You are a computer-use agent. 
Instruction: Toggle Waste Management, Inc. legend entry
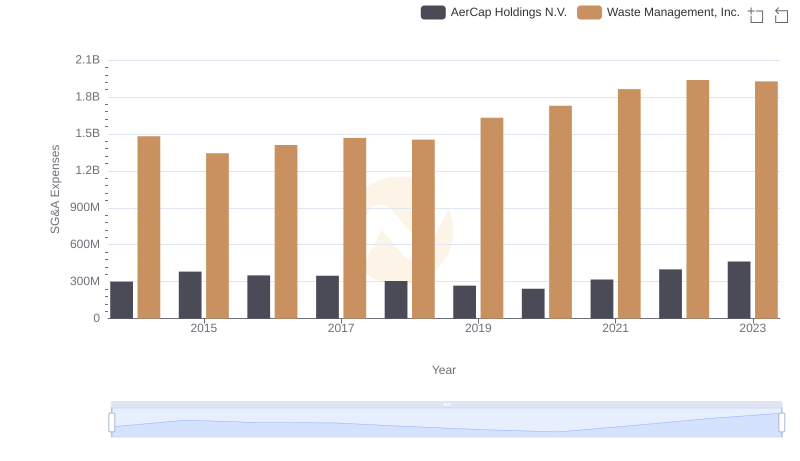point(658,12)
